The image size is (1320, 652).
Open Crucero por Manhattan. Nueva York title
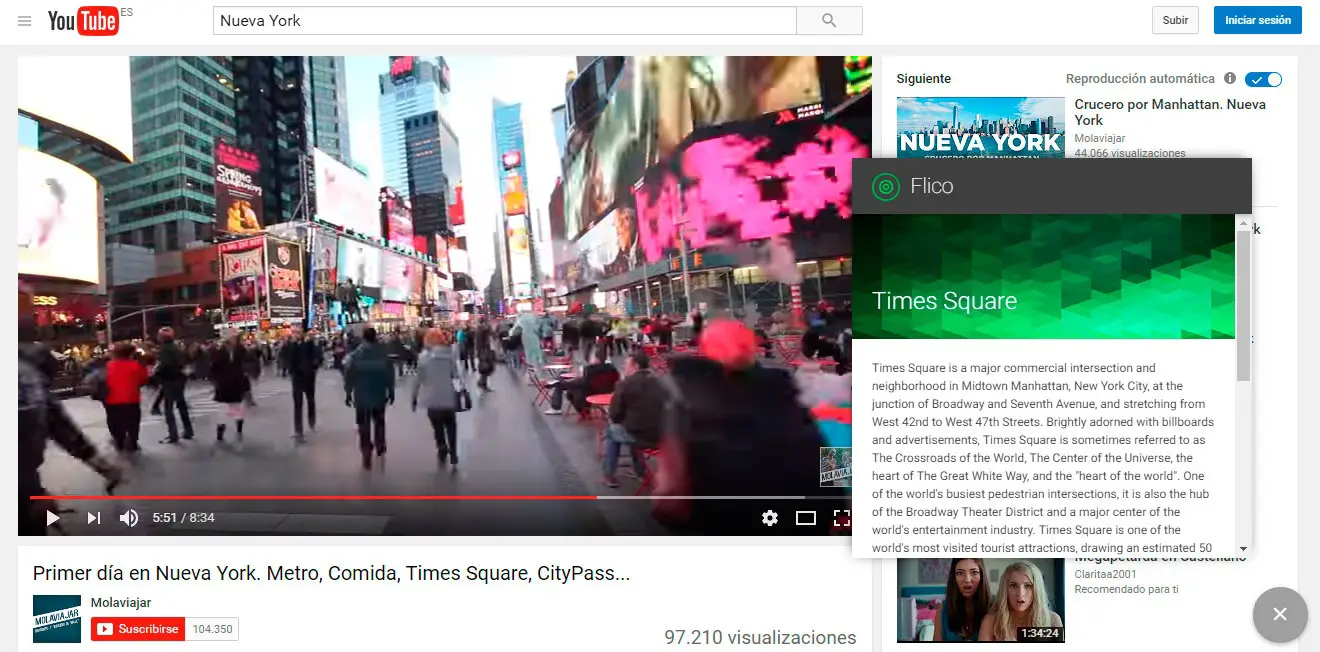pos(1170,112)
